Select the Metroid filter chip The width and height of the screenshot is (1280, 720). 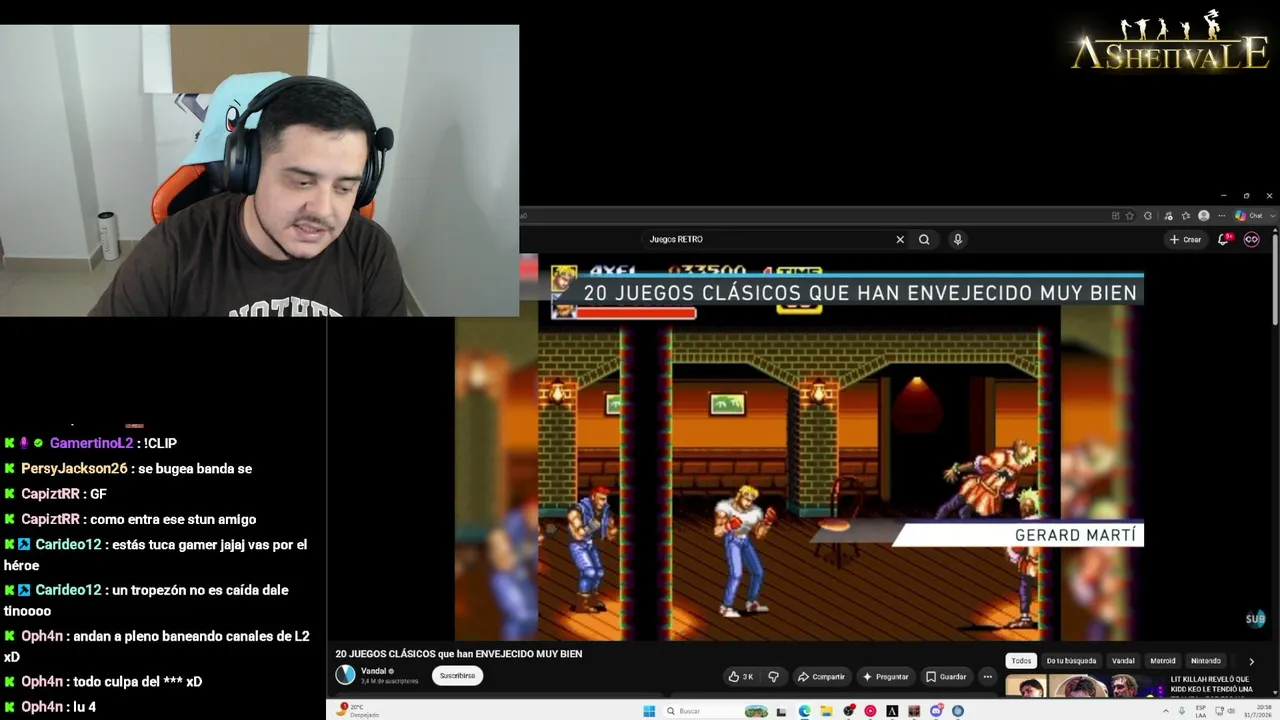pos(1162,661)
